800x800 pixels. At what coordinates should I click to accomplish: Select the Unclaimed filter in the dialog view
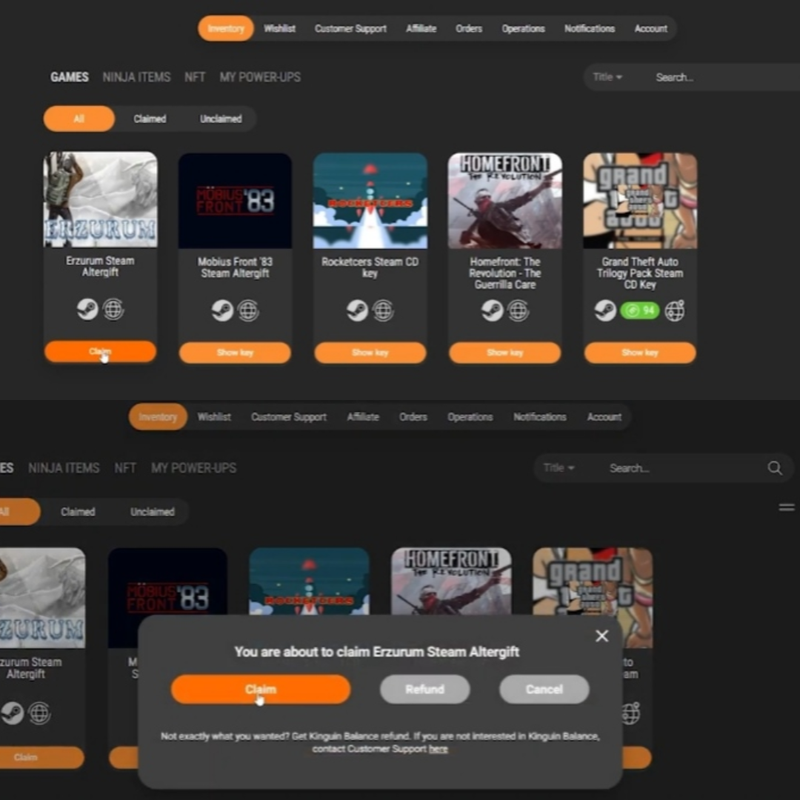click(x=153, y=512)
